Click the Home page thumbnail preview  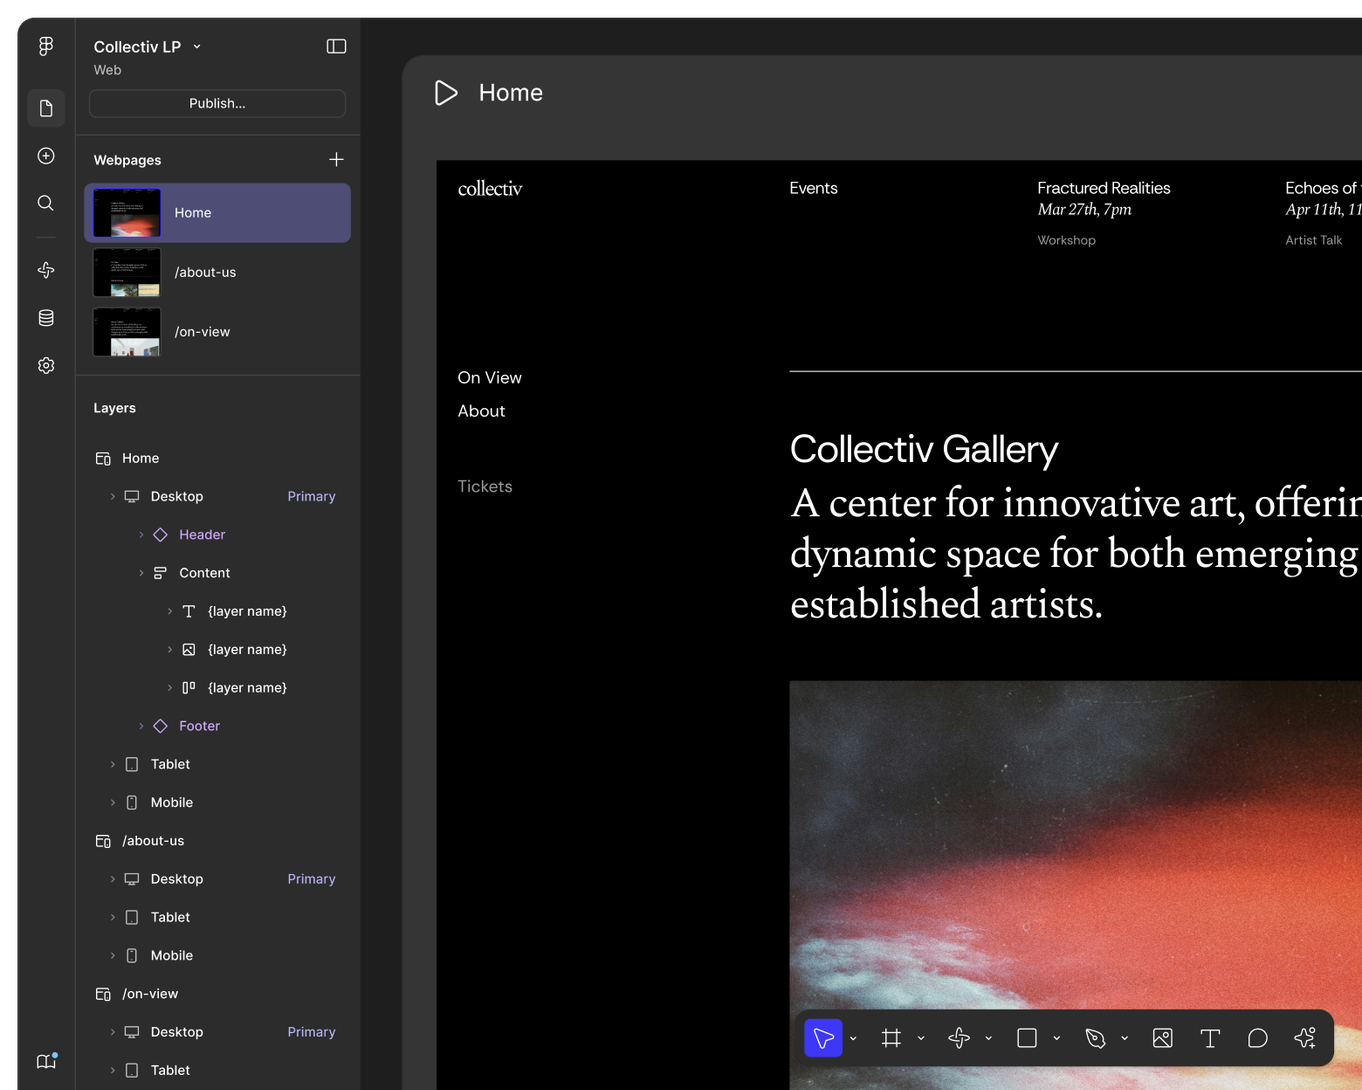click(126, 212)
